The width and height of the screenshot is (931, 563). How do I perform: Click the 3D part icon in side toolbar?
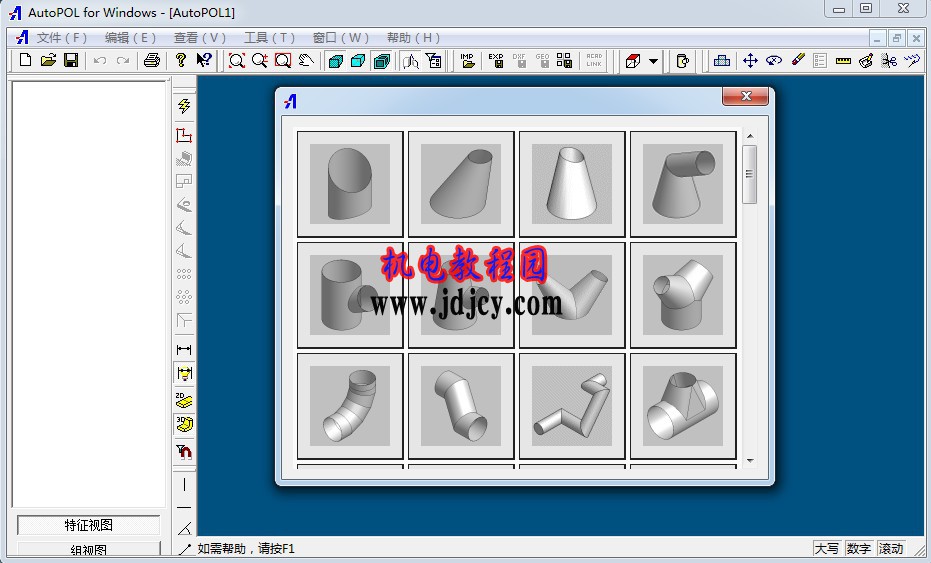(x=185, y=424)
